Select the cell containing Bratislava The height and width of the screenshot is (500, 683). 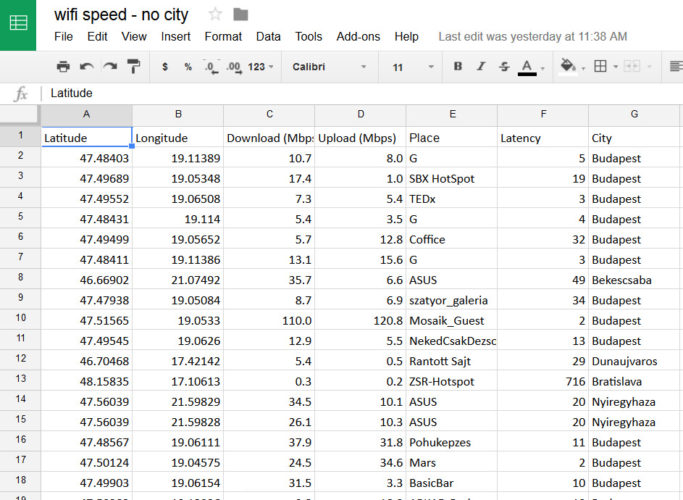pos(634,381)
